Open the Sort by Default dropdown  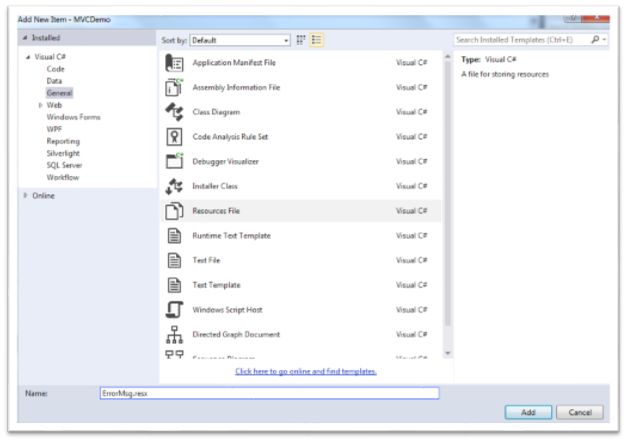tap(240, 40)
